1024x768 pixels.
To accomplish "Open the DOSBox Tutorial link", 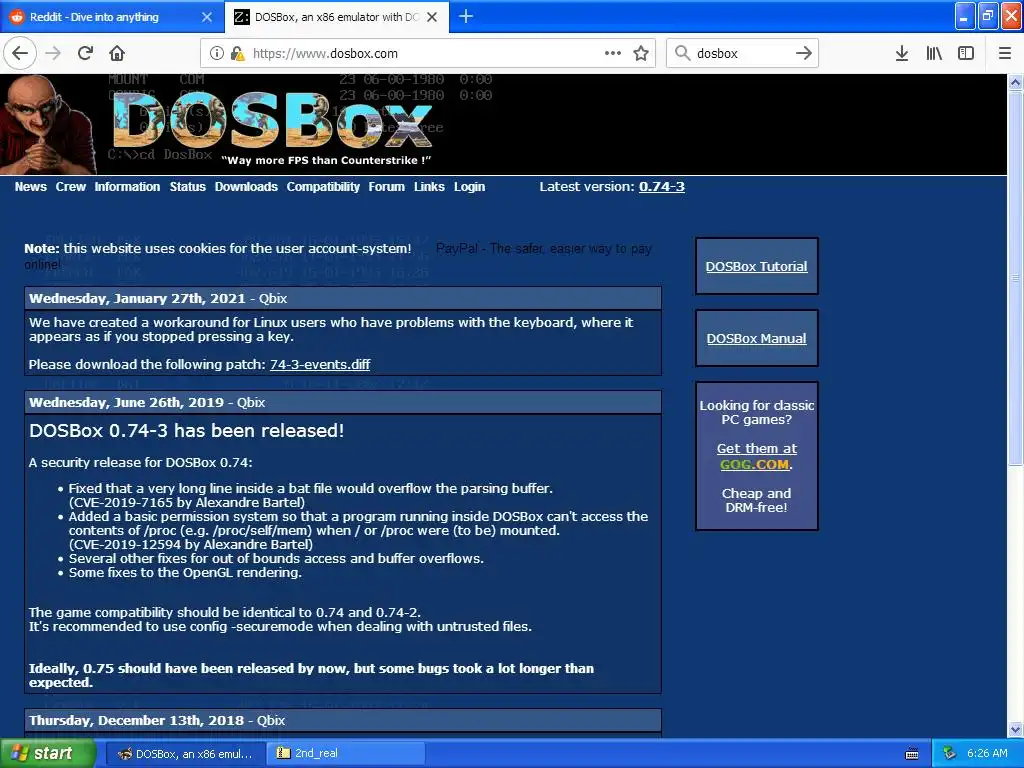I will tap(756, 266).
